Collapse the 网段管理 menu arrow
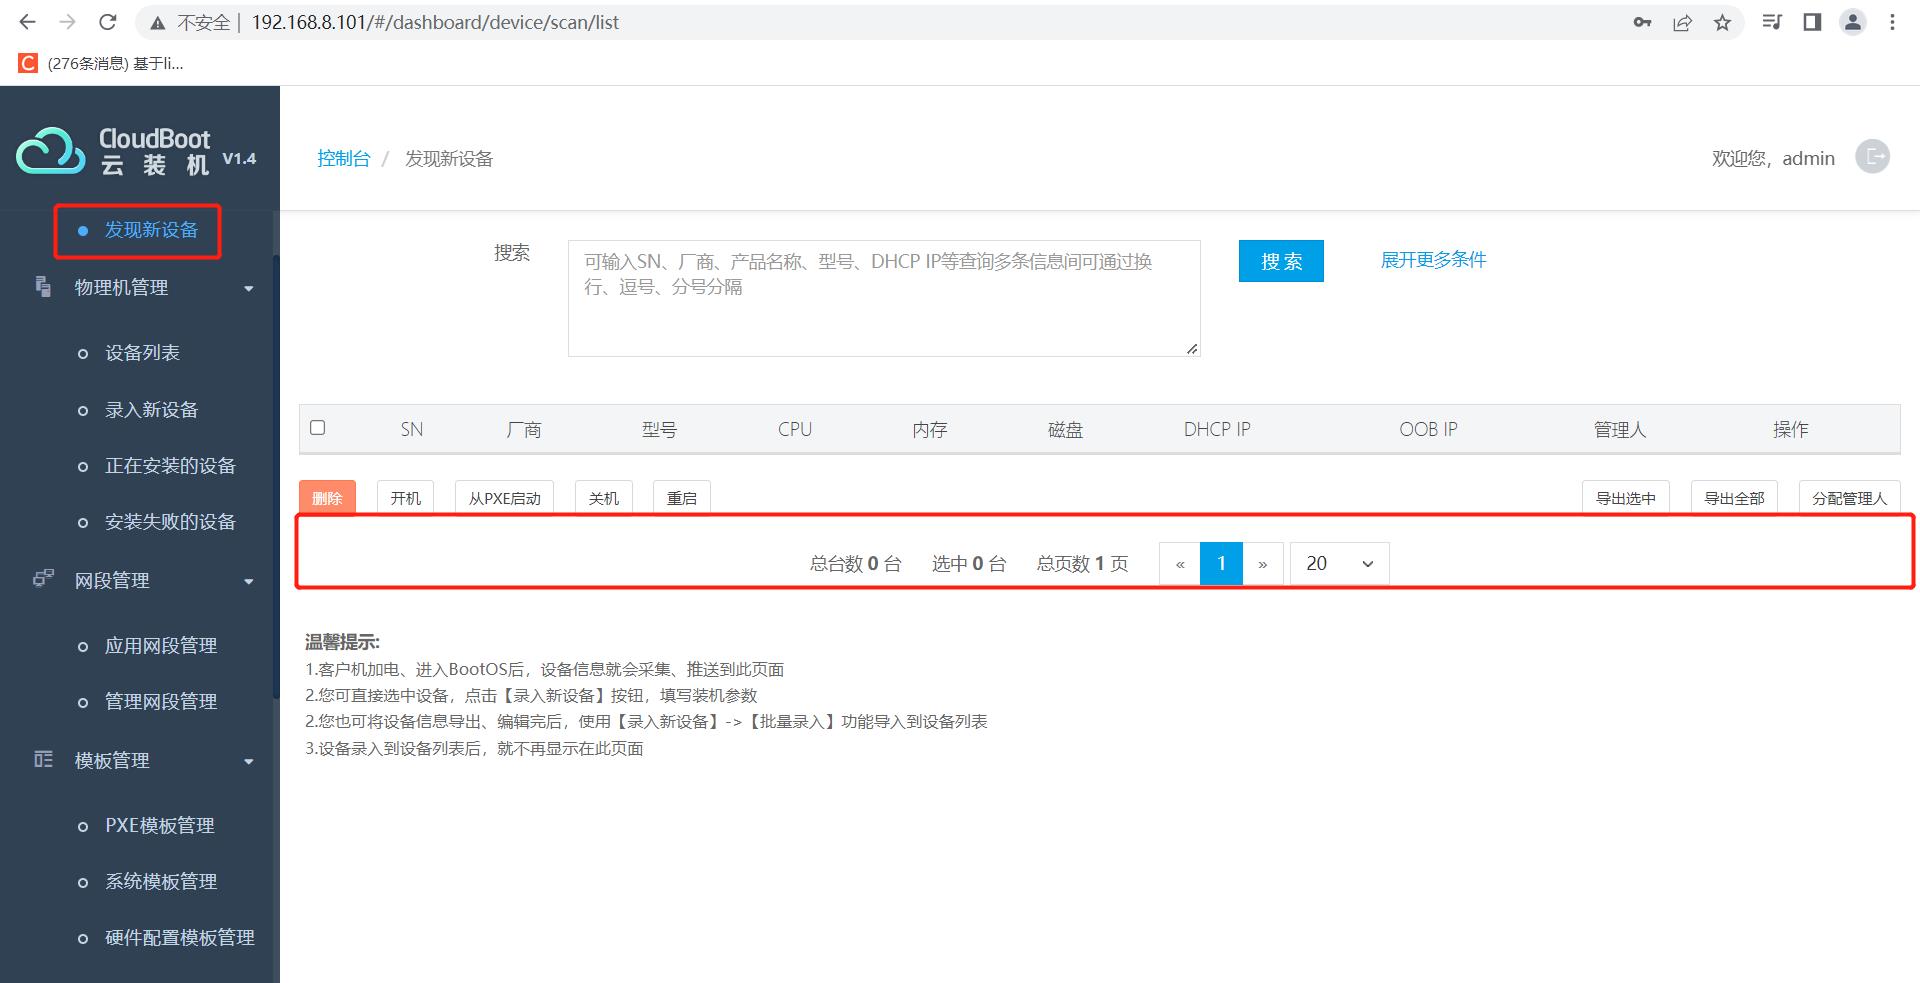 point(249,581)
